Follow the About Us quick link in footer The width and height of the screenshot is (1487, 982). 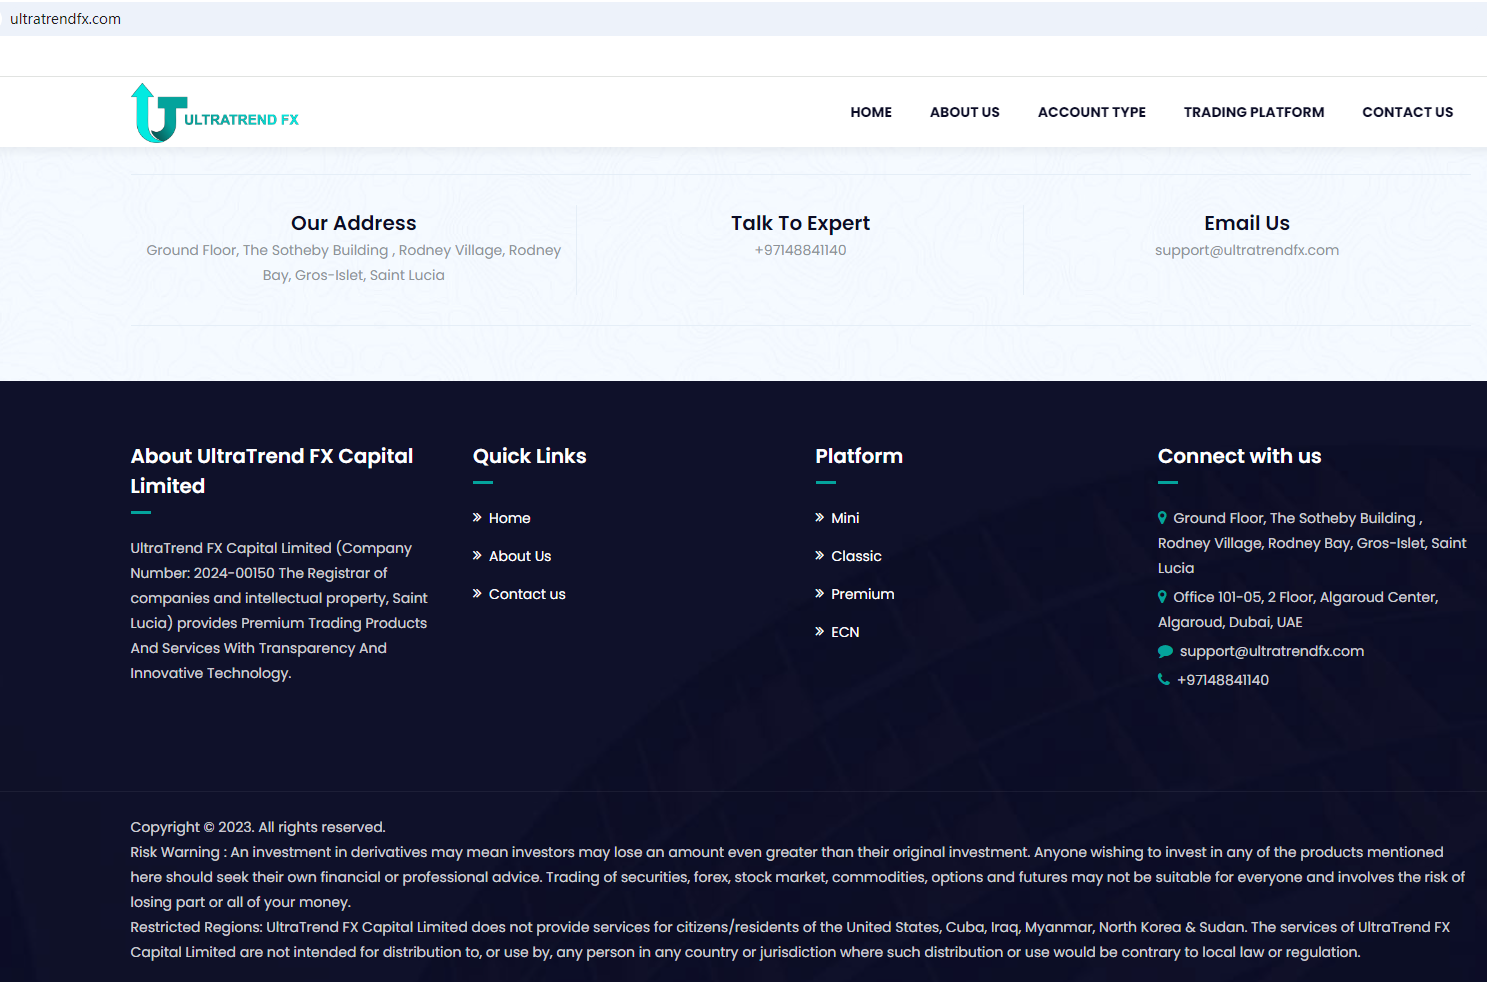[x=519, y=556]
